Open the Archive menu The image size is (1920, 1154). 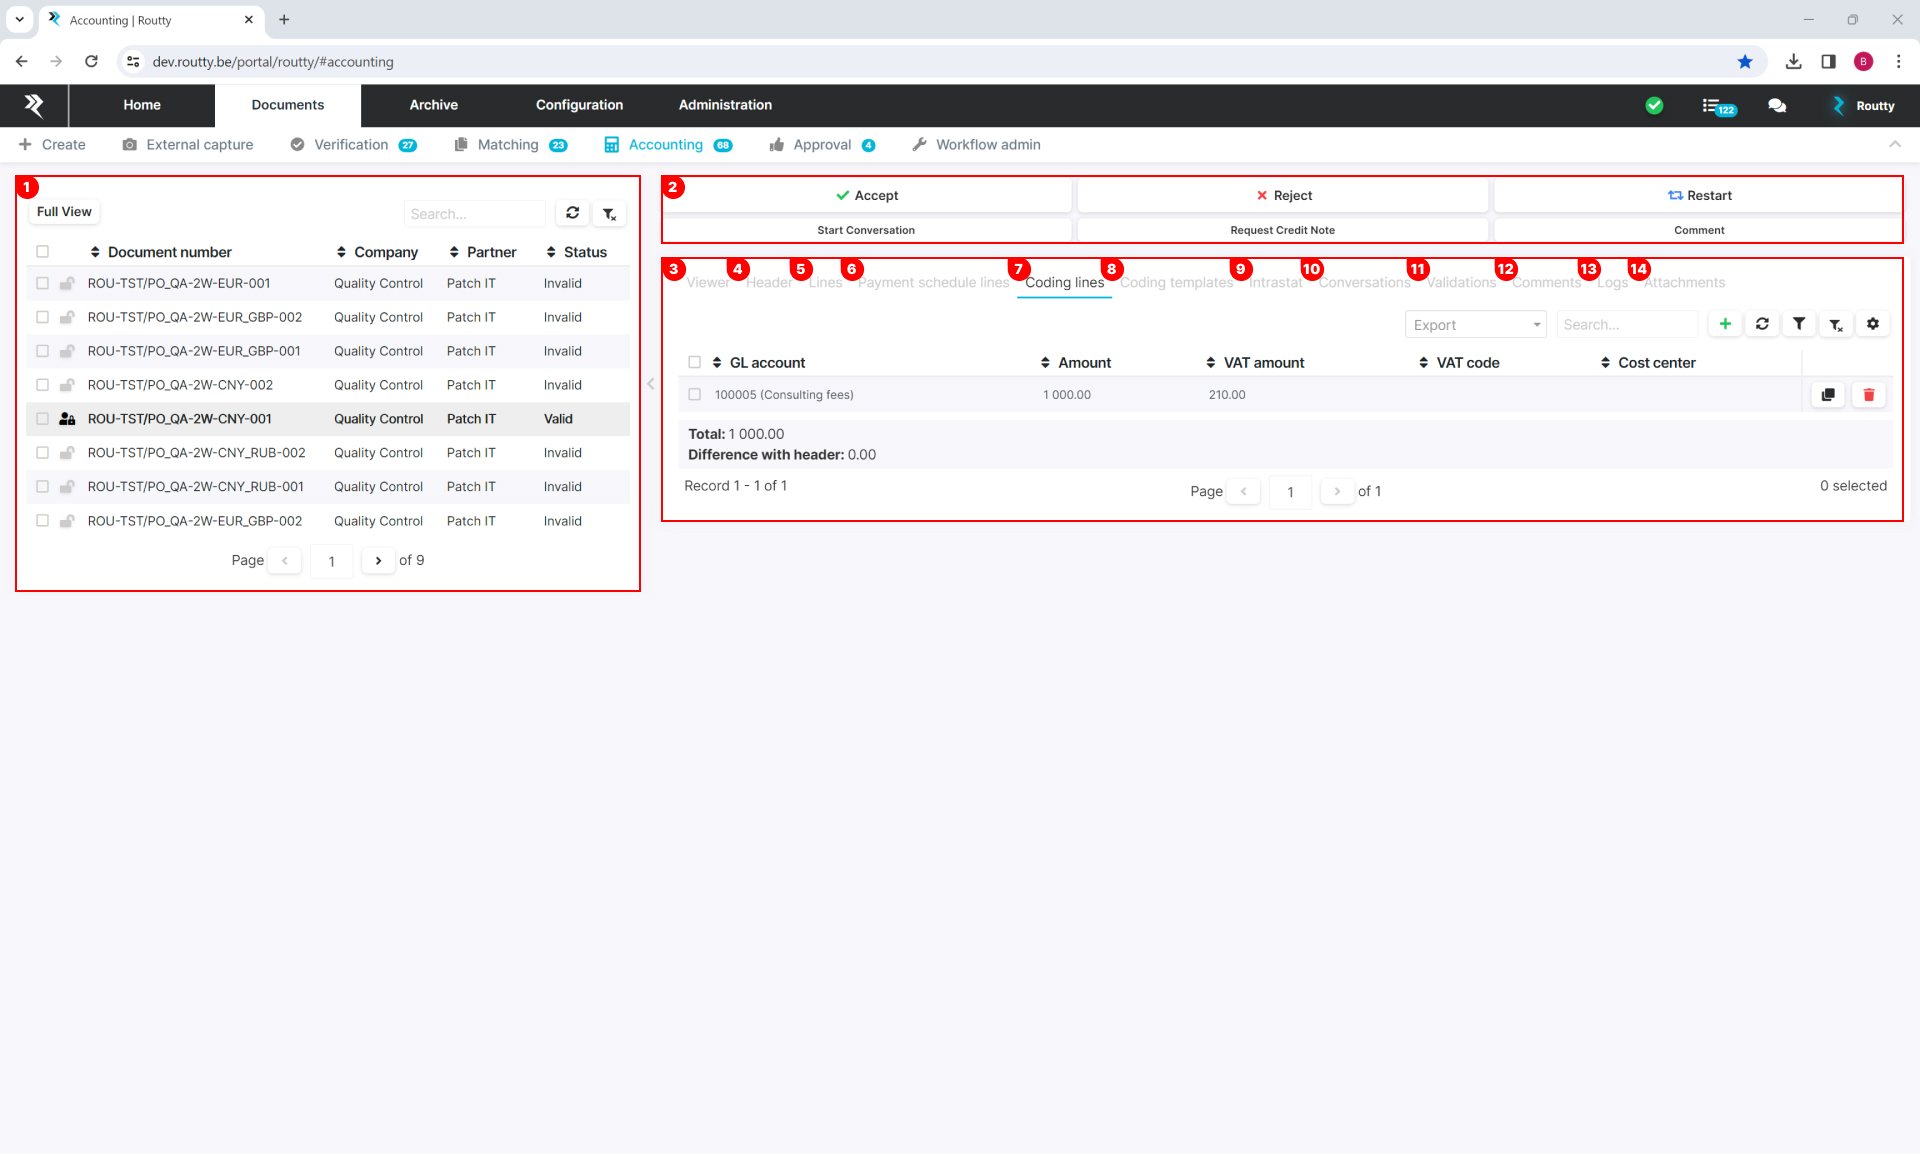(x=433, y=105)
